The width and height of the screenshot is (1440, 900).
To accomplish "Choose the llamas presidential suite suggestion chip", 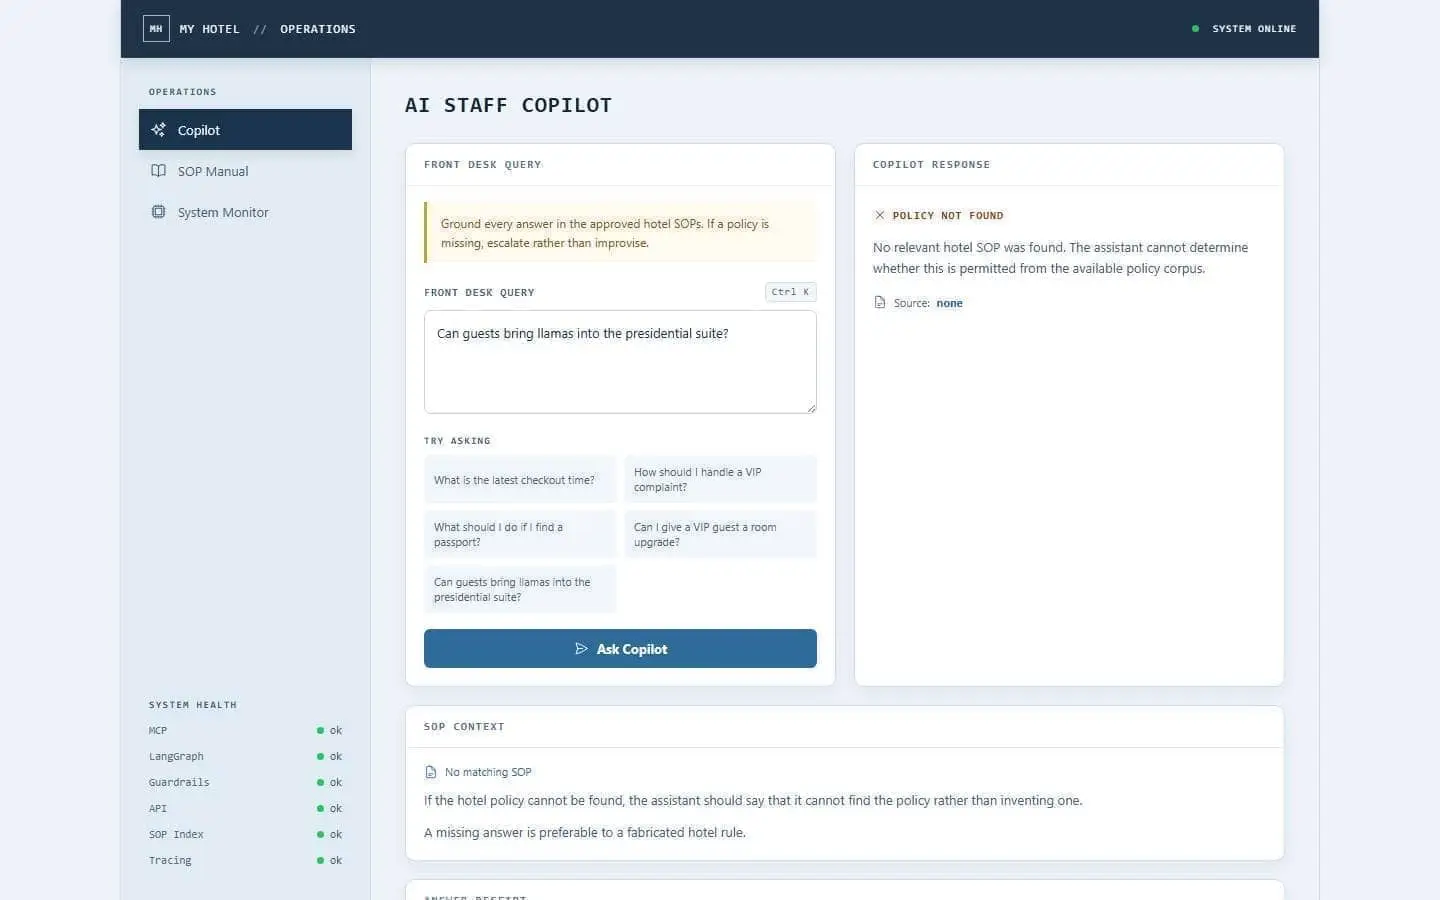I will tap(520, 590).
